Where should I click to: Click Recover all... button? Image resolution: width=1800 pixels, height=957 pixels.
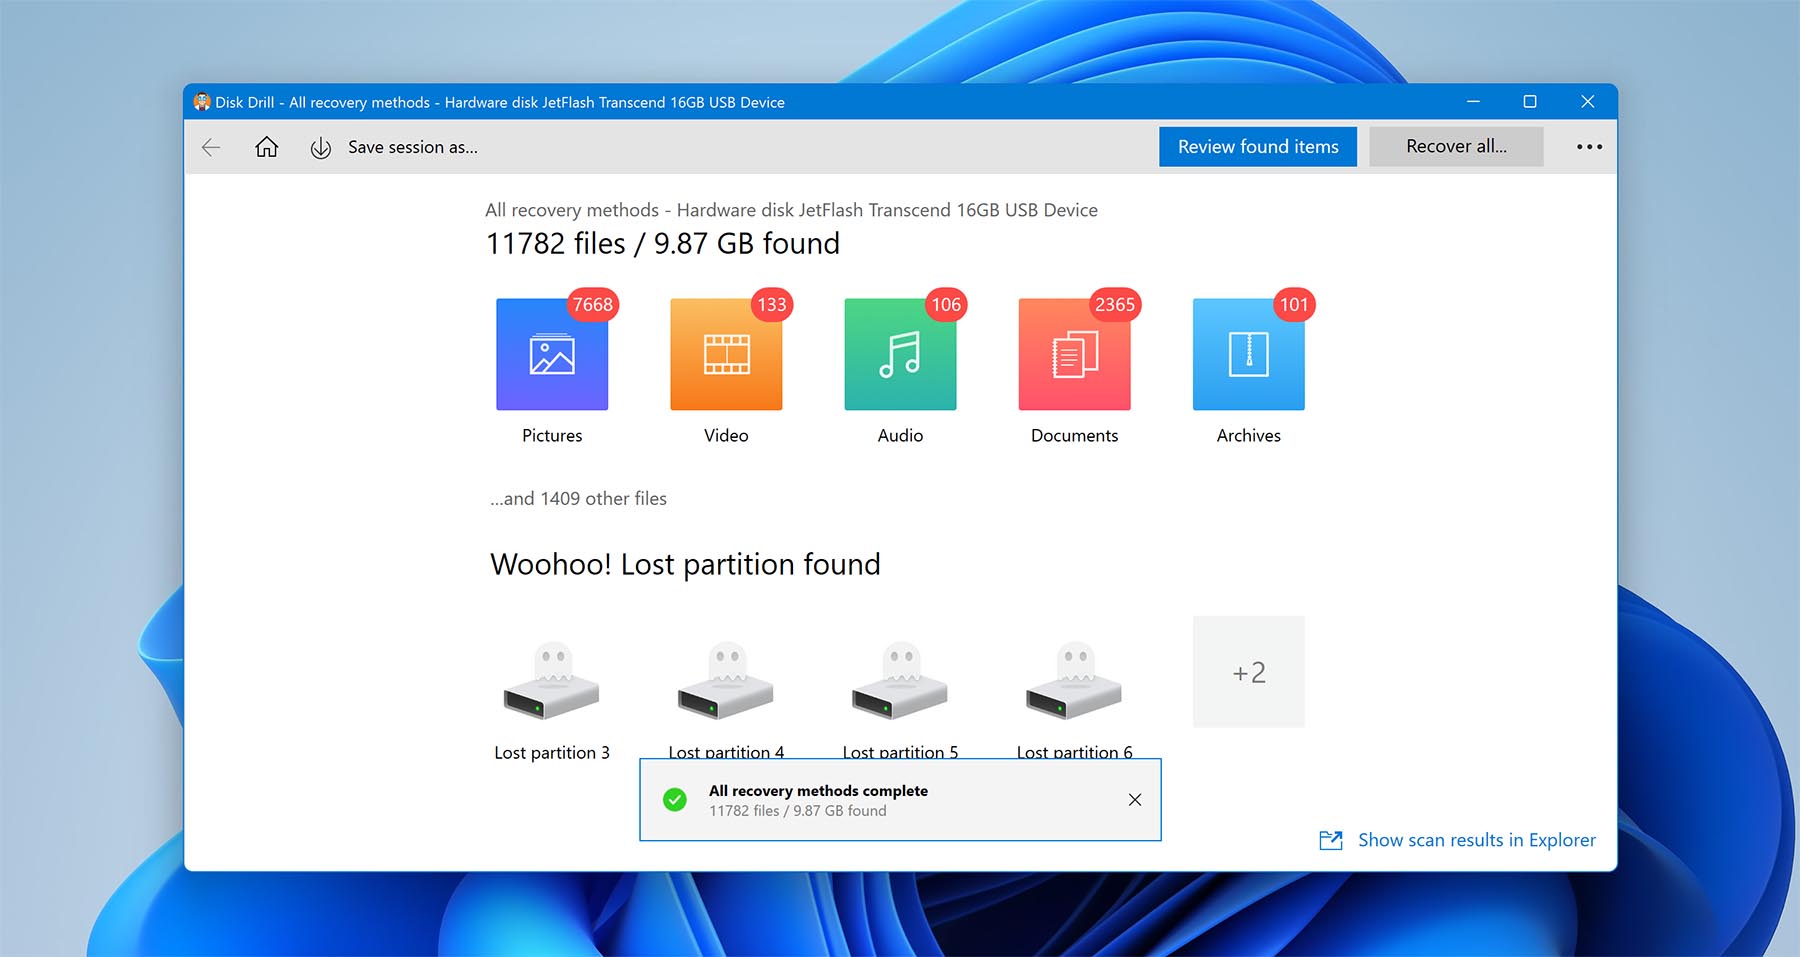tap(1456, 146)
